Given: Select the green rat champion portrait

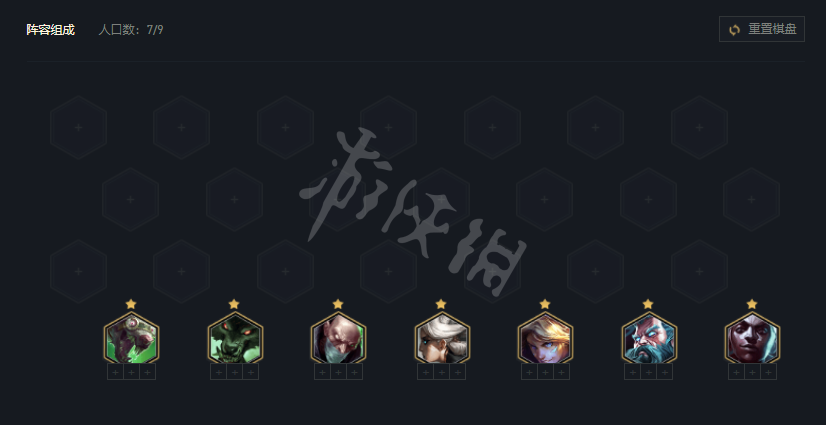Looking at the screenshot, I should click(131, 338).
